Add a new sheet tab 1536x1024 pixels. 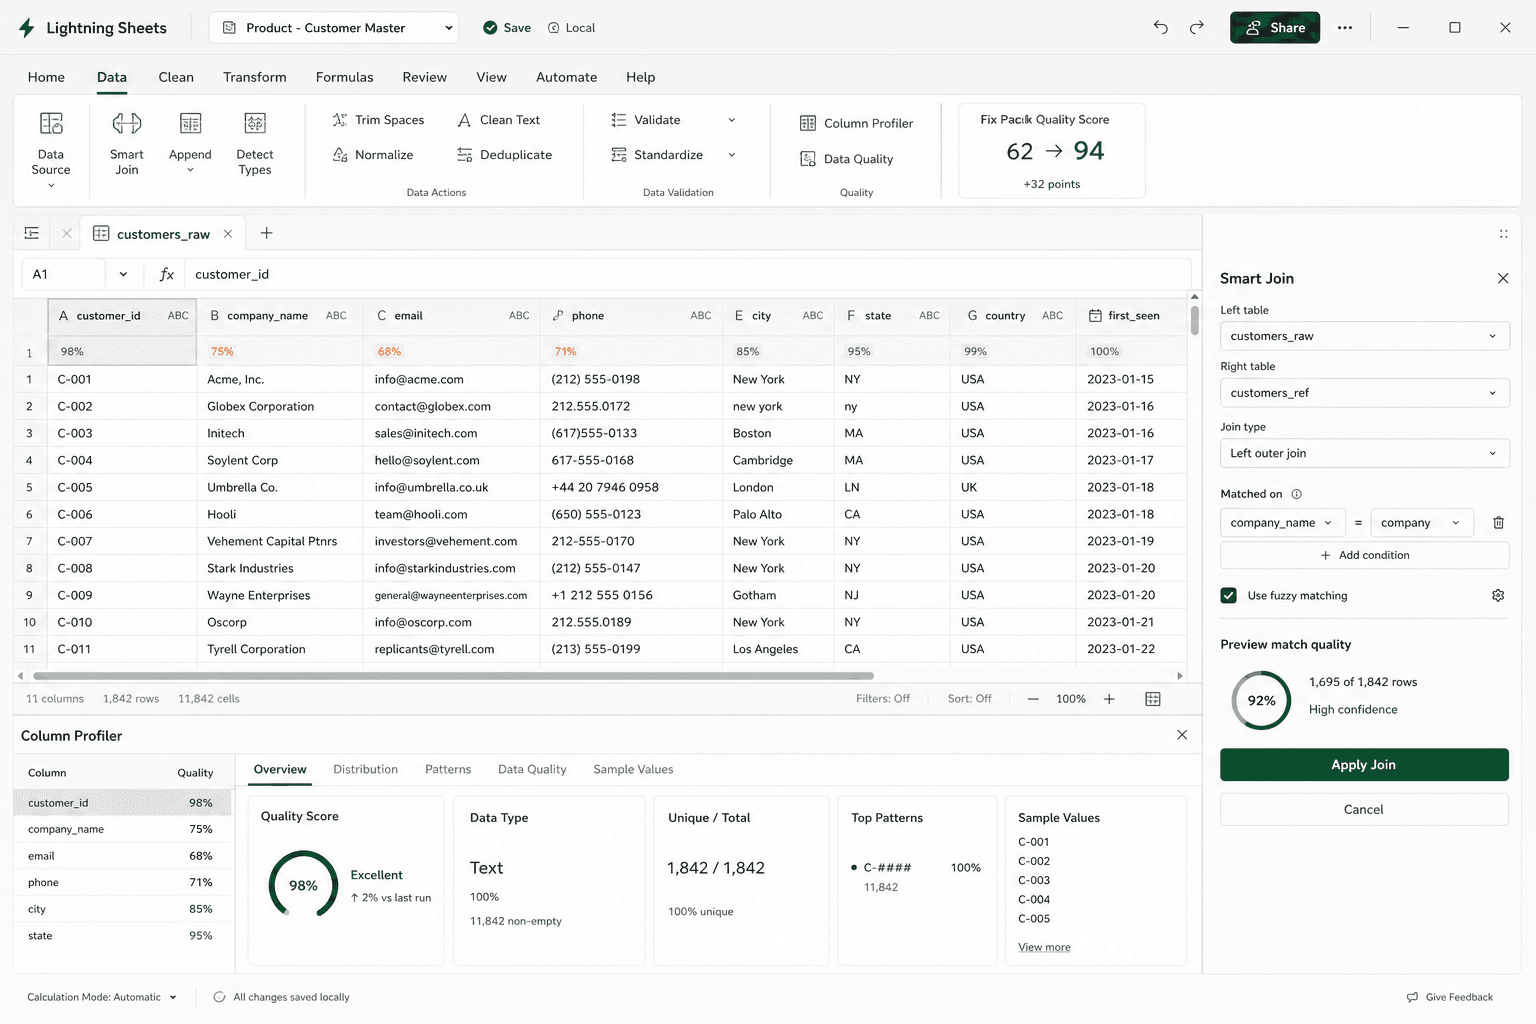pos(266,233)
